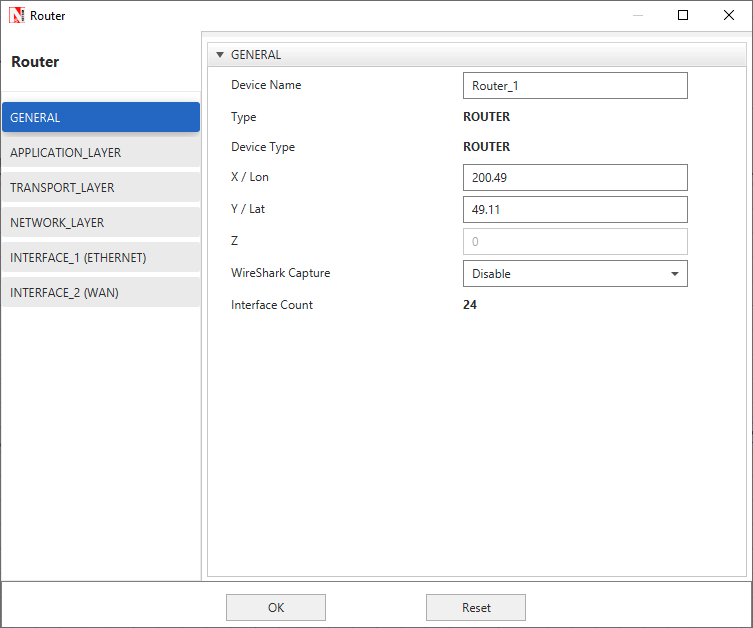Click the Device Name label

(266, 85)
